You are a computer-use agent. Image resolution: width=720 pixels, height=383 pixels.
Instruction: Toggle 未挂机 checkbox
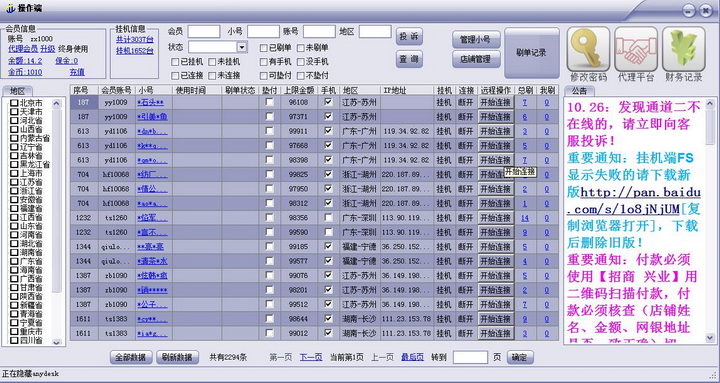[x=212, y=62]
